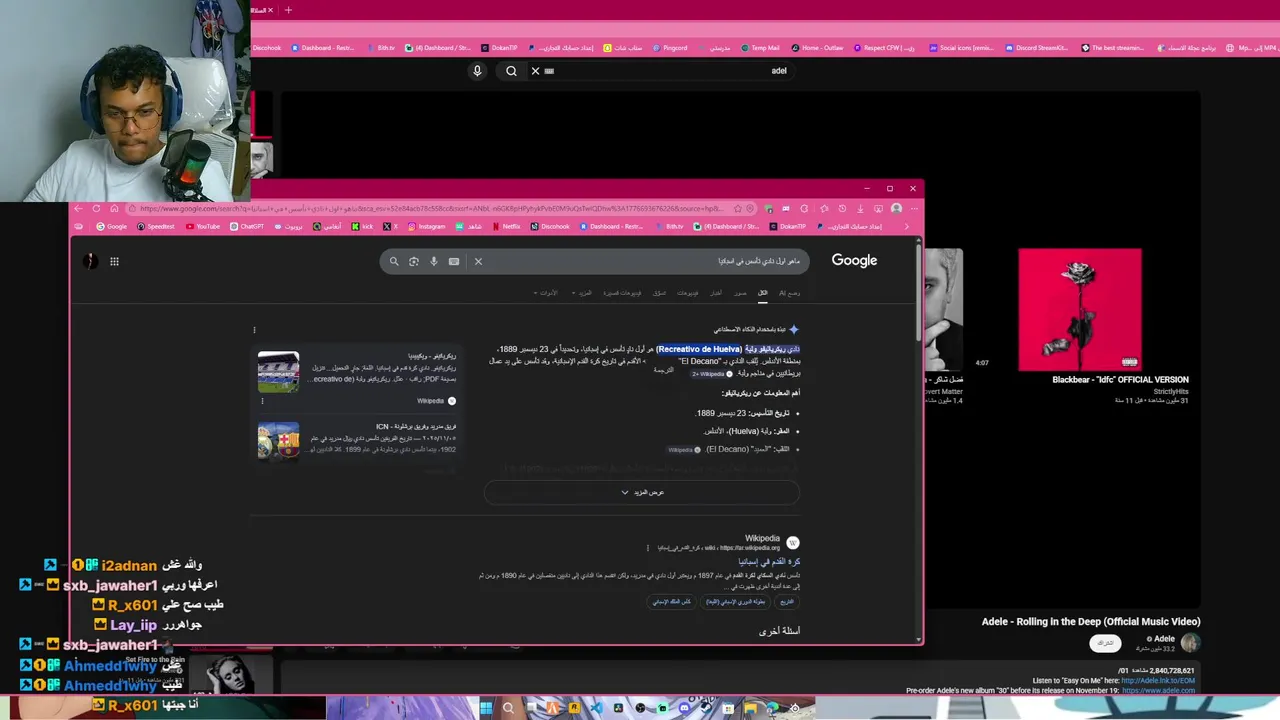1280x720 pixels.
Task: Switch to the Shopping results tab
Action: 660,293
